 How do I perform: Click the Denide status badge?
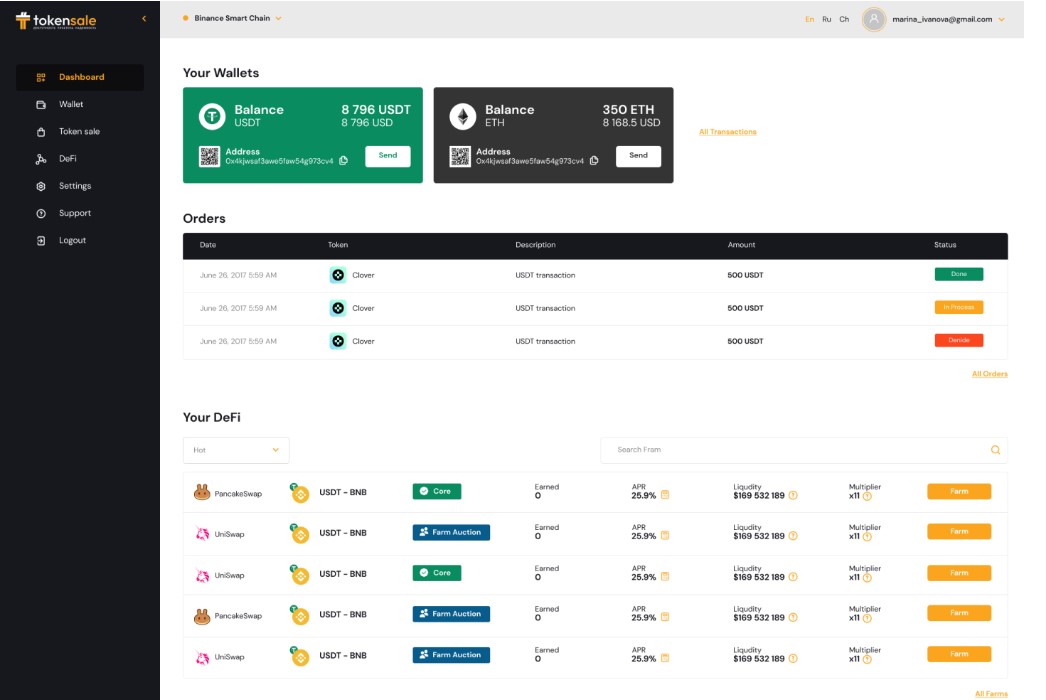(959, 340)
